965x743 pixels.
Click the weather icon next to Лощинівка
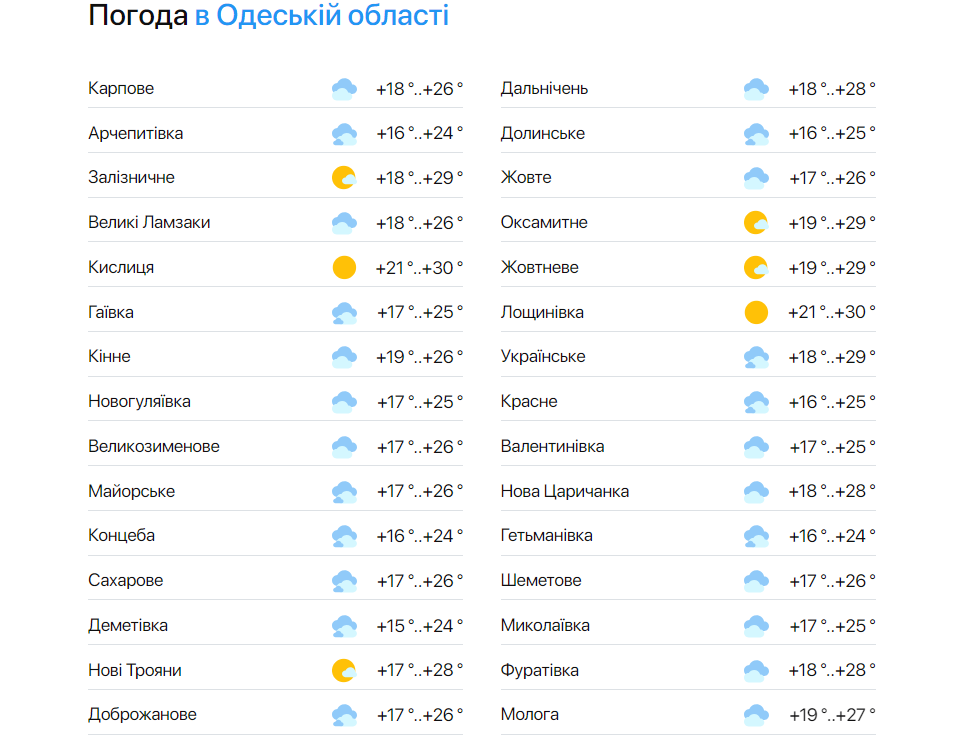coord(757,311)
